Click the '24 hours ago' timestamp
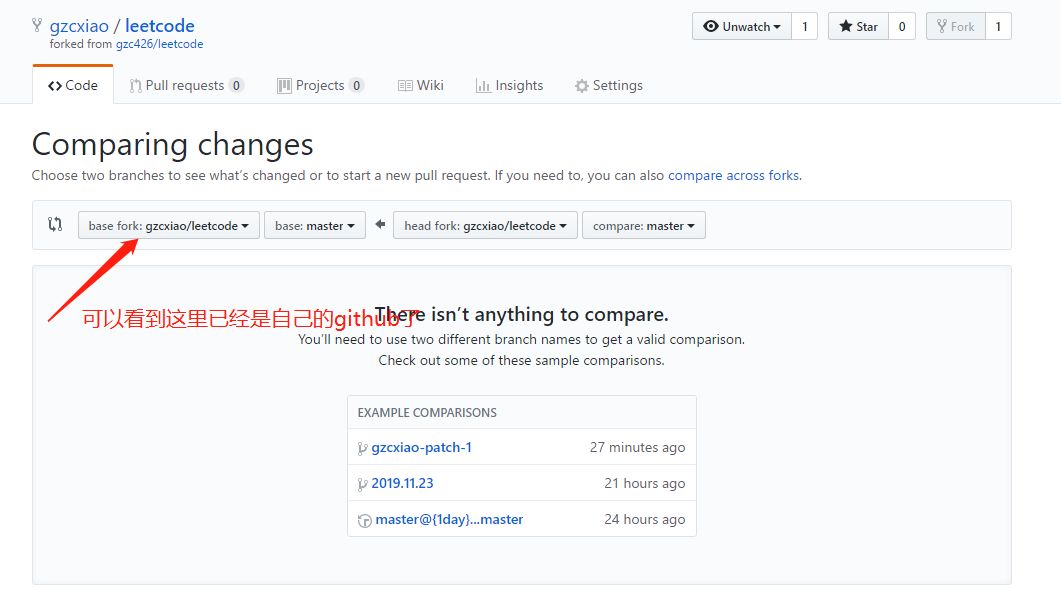The height and width of the screenshot is (589, 1061). coord(645,519)
